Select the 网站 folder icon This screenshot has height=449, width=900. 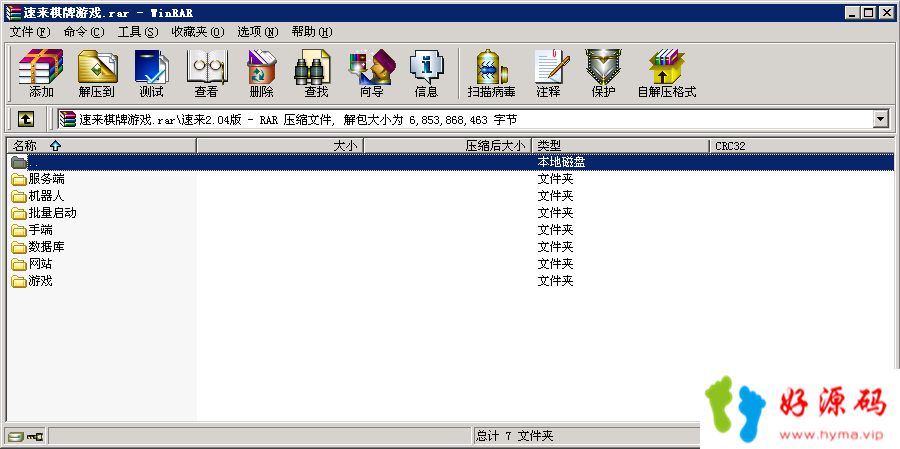(19, 264)
